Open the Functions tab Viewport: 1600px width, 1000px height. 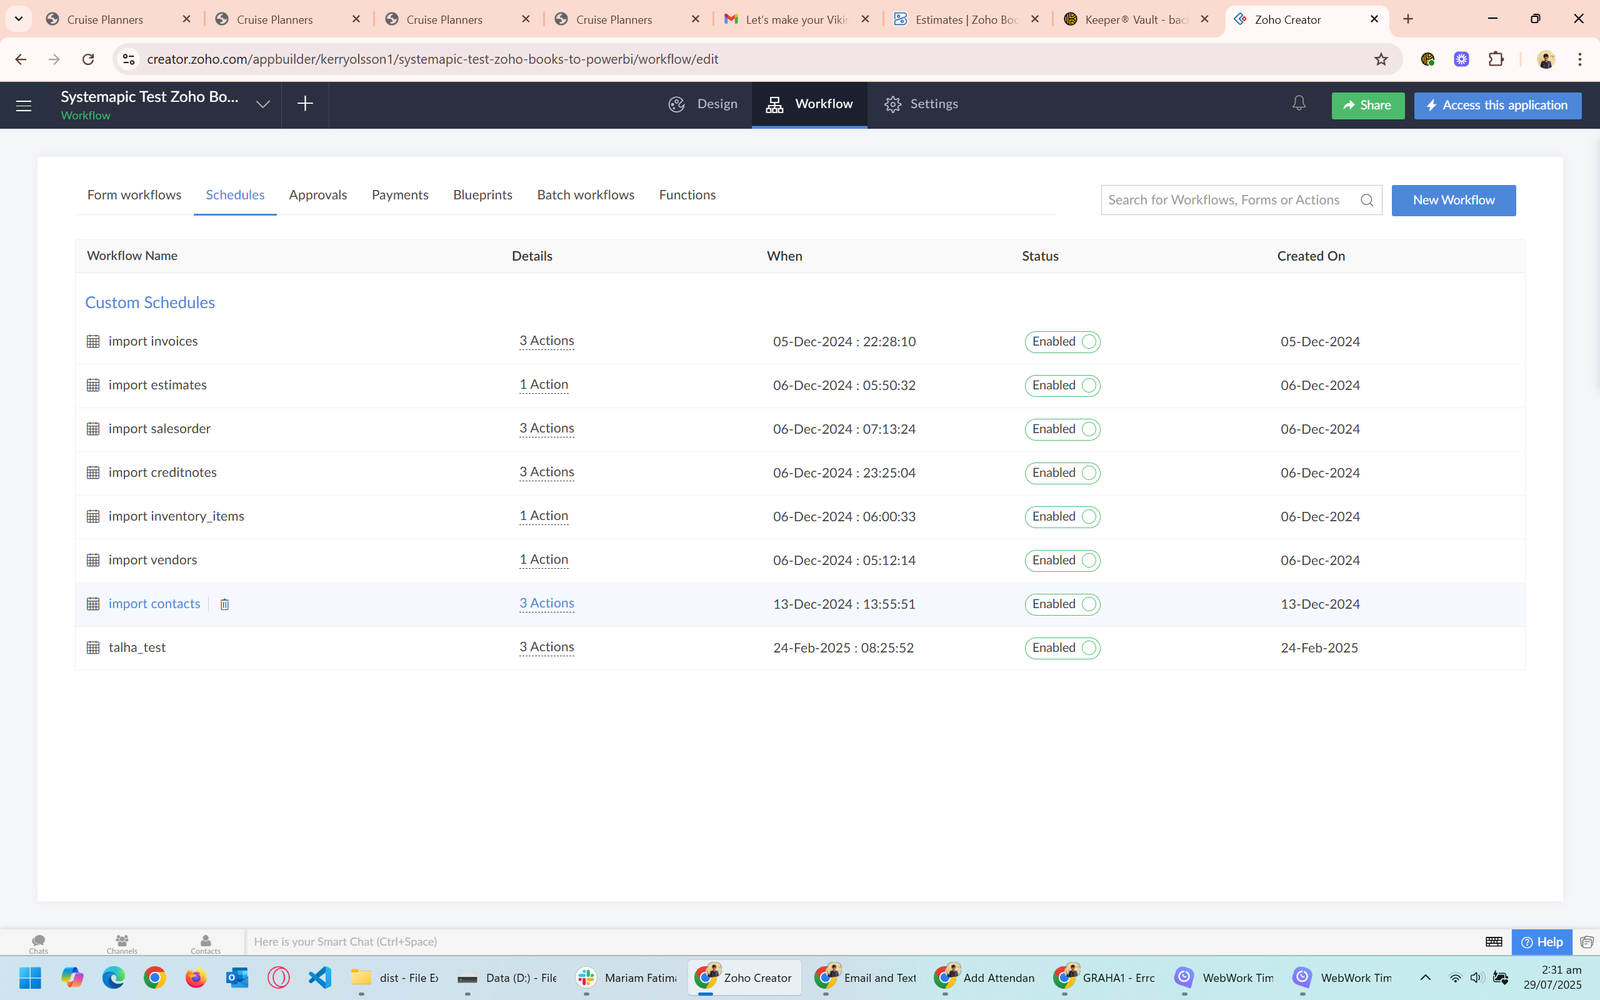[687, 195]
